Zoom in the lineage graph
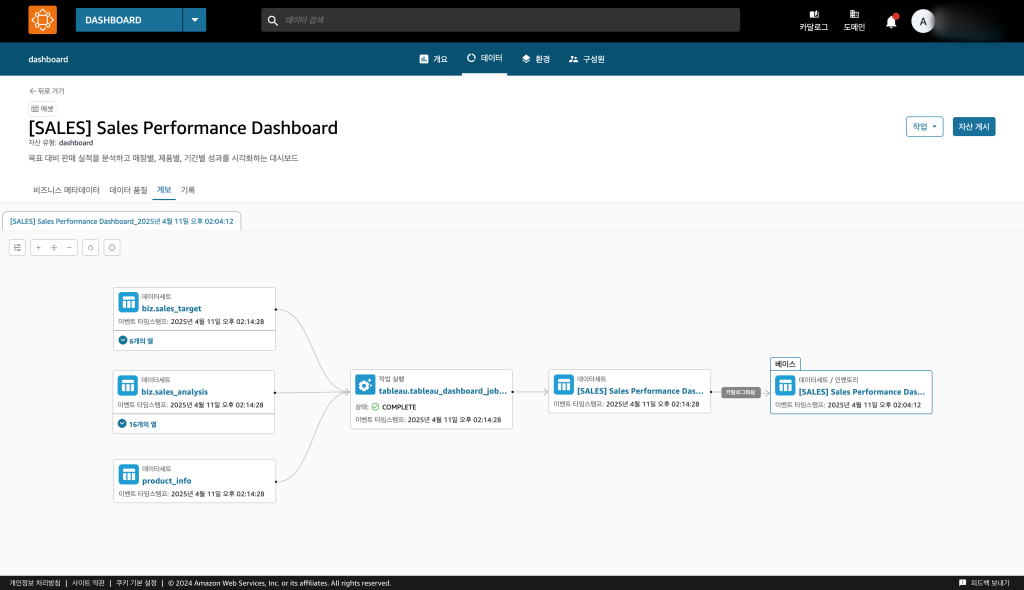Image resolution: width=1024 pixels, height=590 pixels. [39, 248]
